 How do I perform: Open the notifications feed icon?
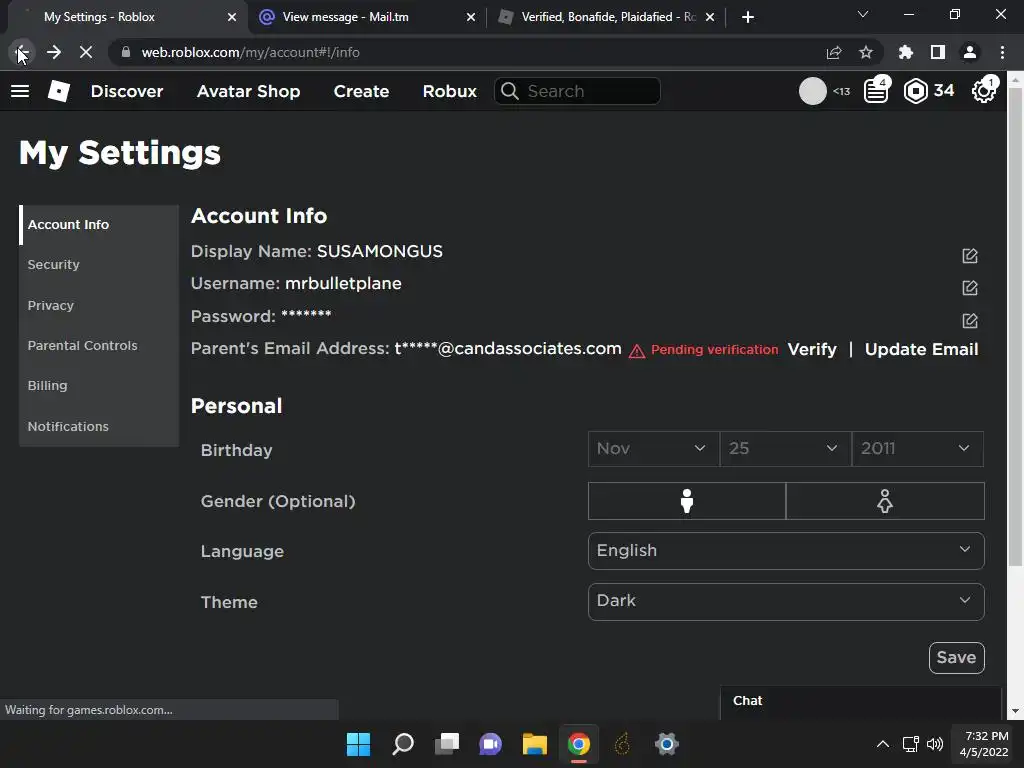click(x=876, y=91)
